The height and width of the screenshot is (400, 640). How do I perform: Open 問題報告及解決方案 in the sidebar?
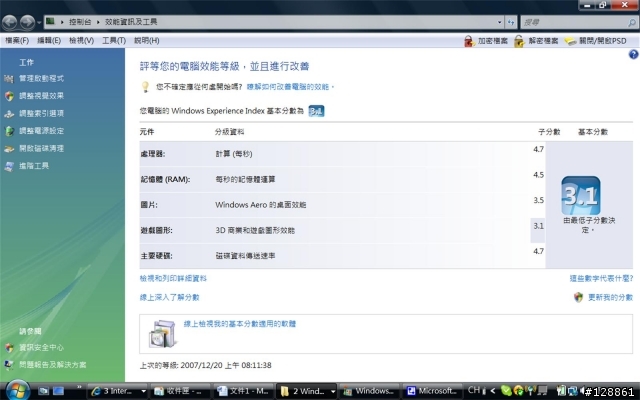(53, 364)
